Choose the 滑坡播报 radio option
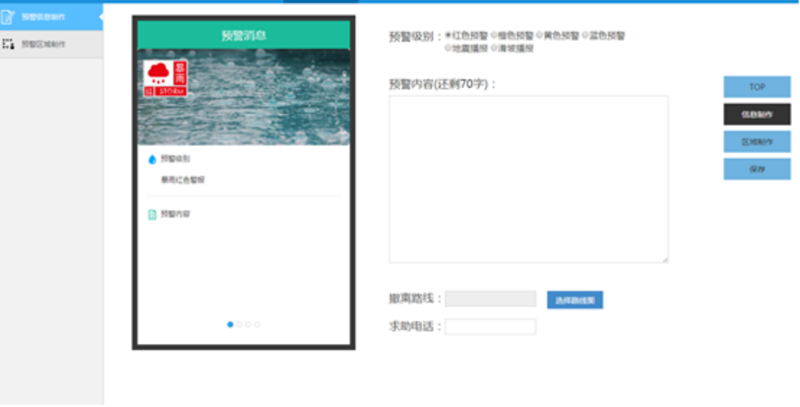 pos(494,47)
